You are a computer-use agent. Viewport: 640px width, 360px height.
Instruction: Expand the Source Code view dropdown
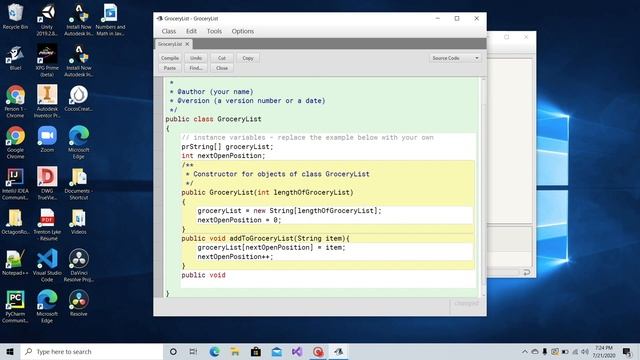[x=455, y=58]
